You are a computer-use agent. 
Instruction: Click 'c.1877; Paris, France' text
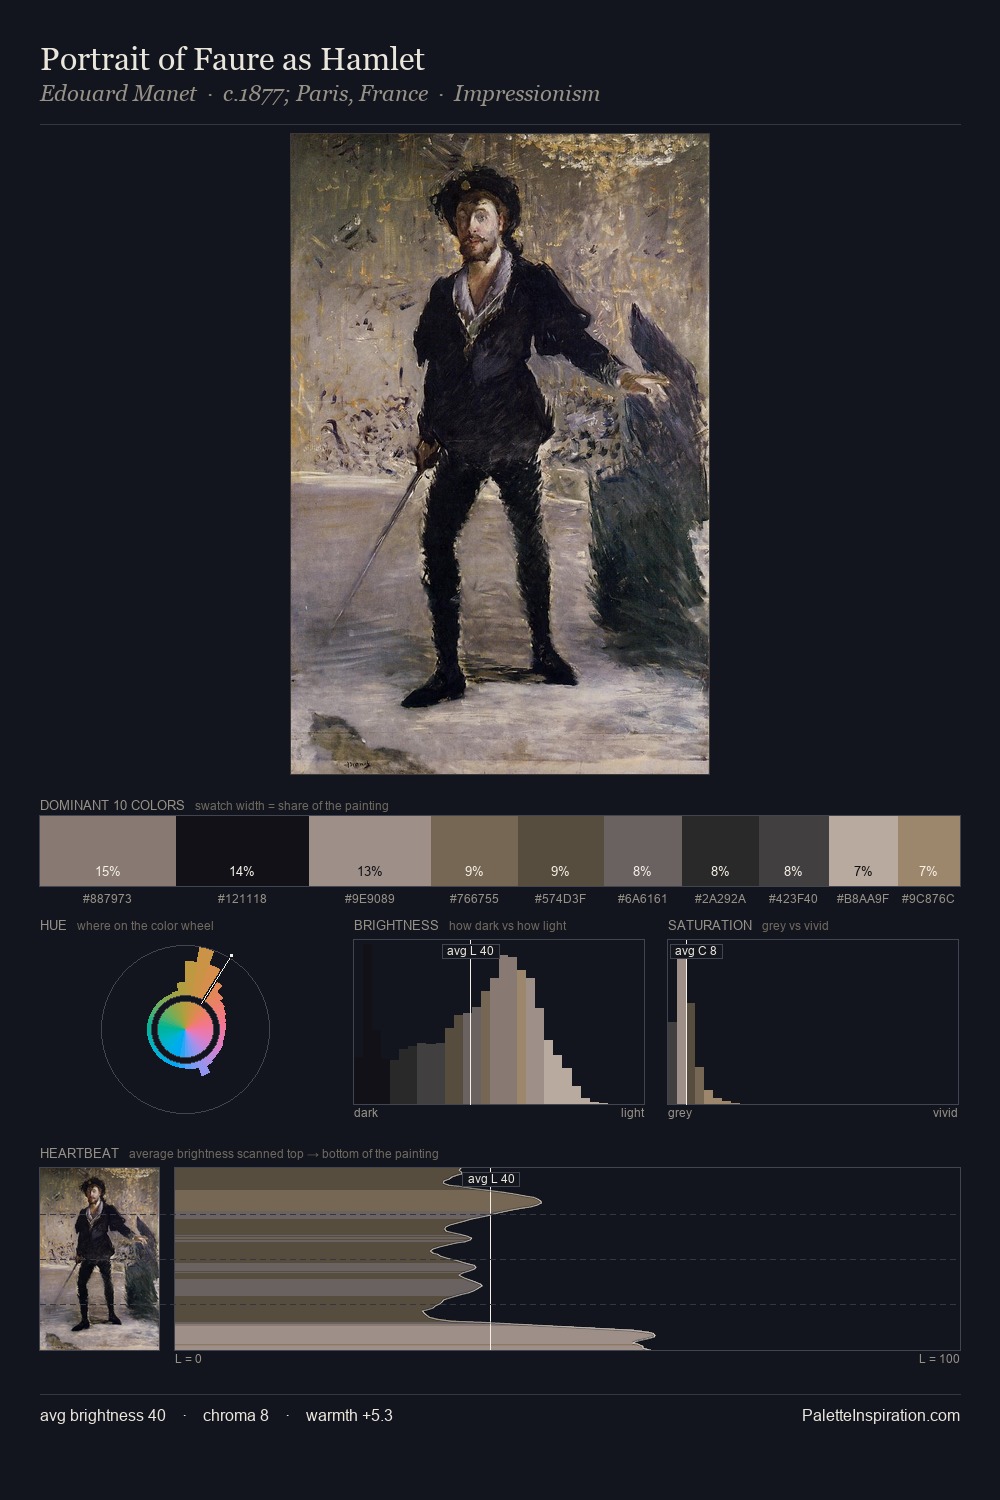(325, 94)
